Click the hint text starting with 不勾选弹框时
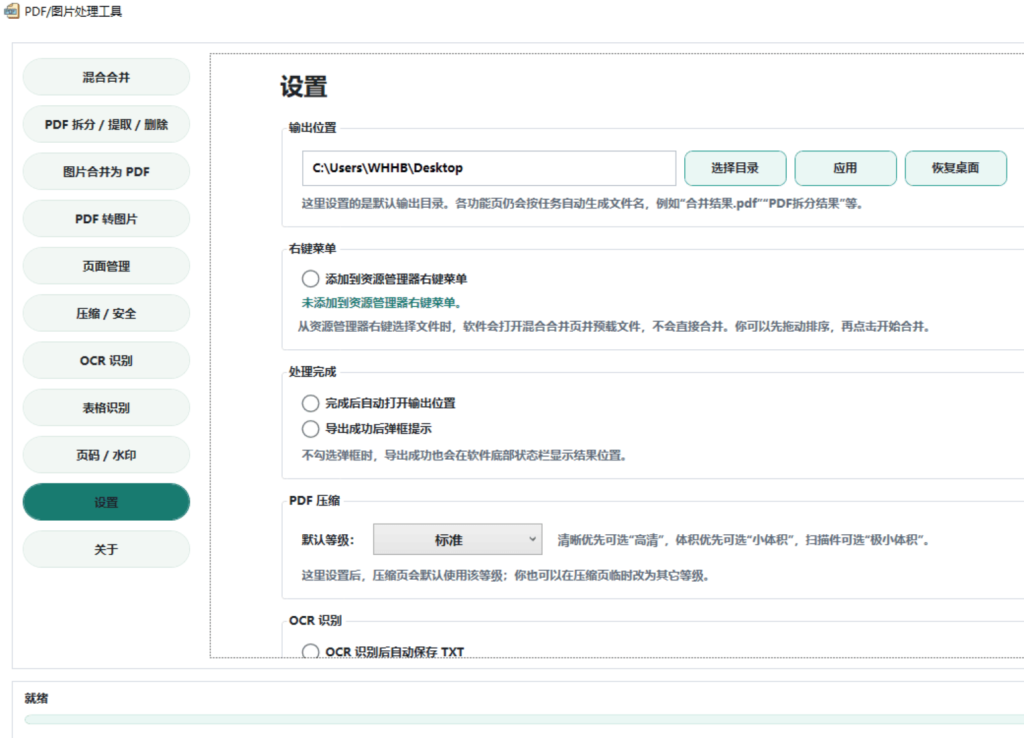1024x738 pixels. pos(464,455)
